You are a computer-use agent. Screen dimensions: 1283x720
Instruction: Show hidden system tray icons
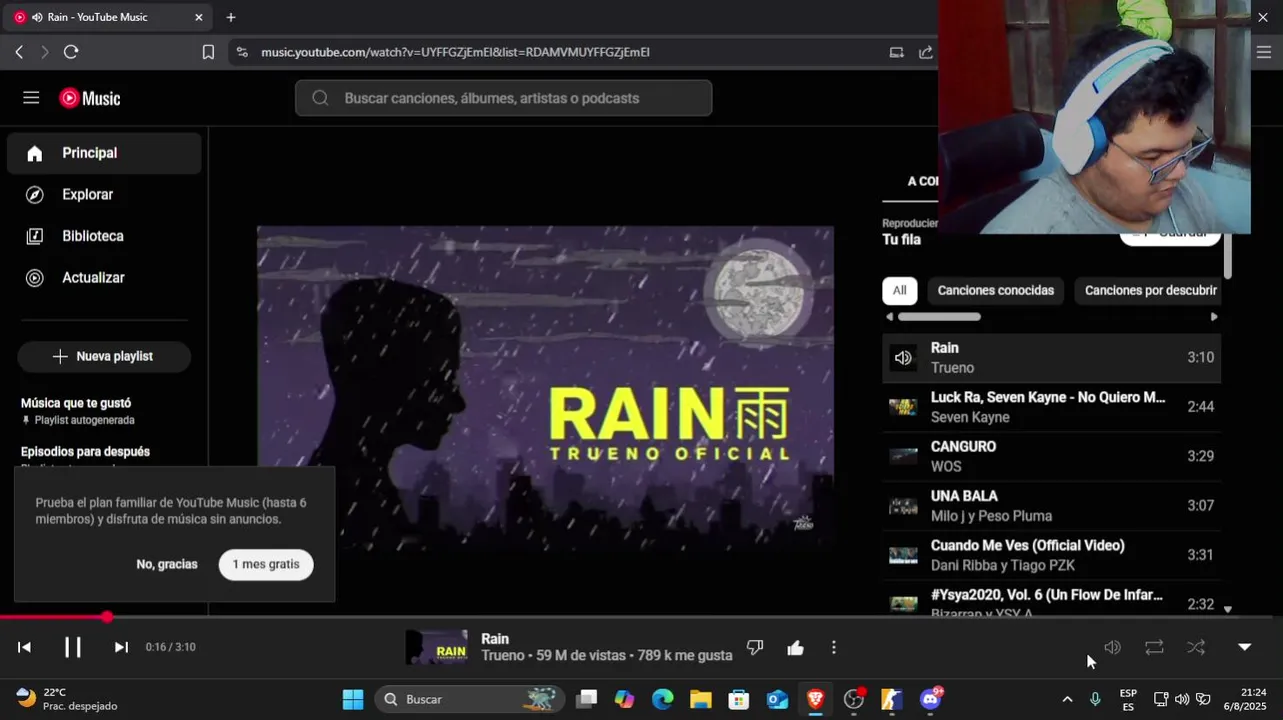tap(1067, 699)
